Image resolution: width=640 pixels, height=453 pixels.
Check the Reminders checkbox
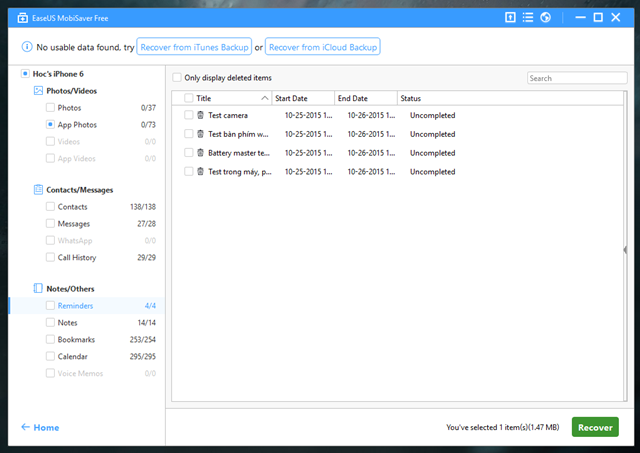coord(50,305)
